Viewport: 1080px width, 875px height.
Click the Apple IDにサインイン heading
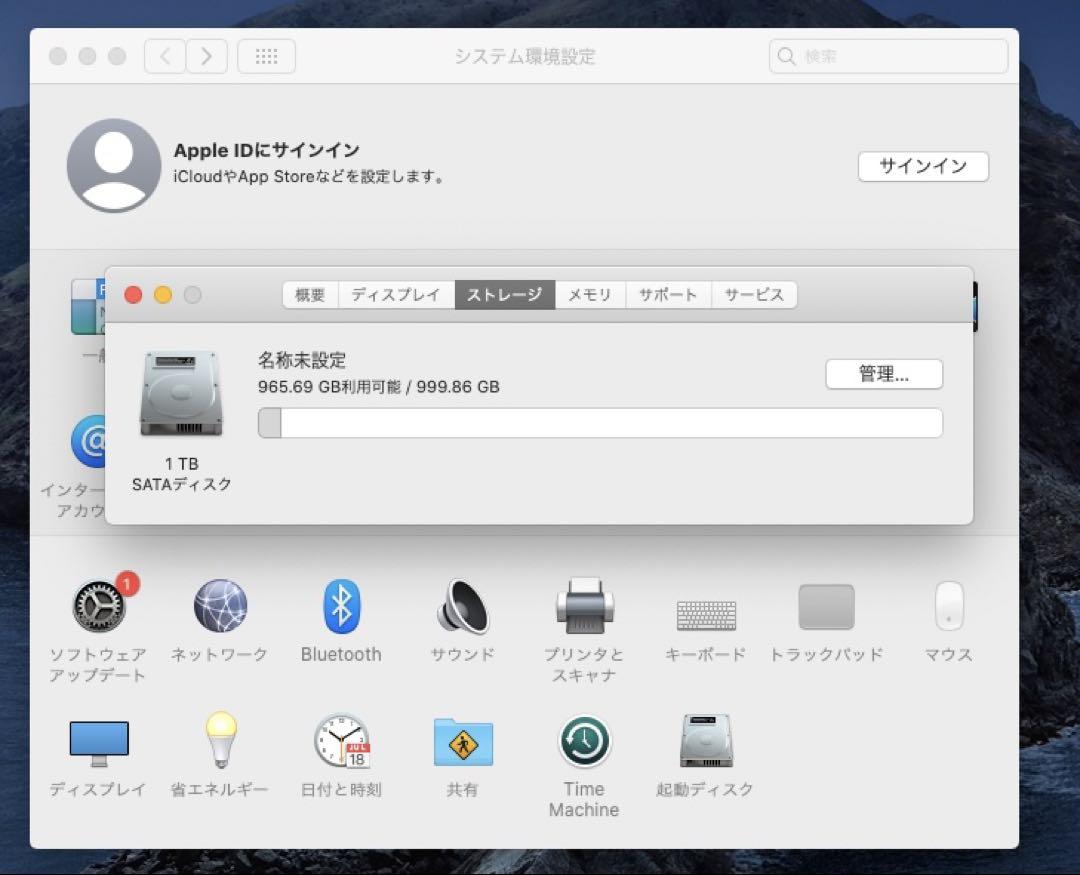[267, 150]
